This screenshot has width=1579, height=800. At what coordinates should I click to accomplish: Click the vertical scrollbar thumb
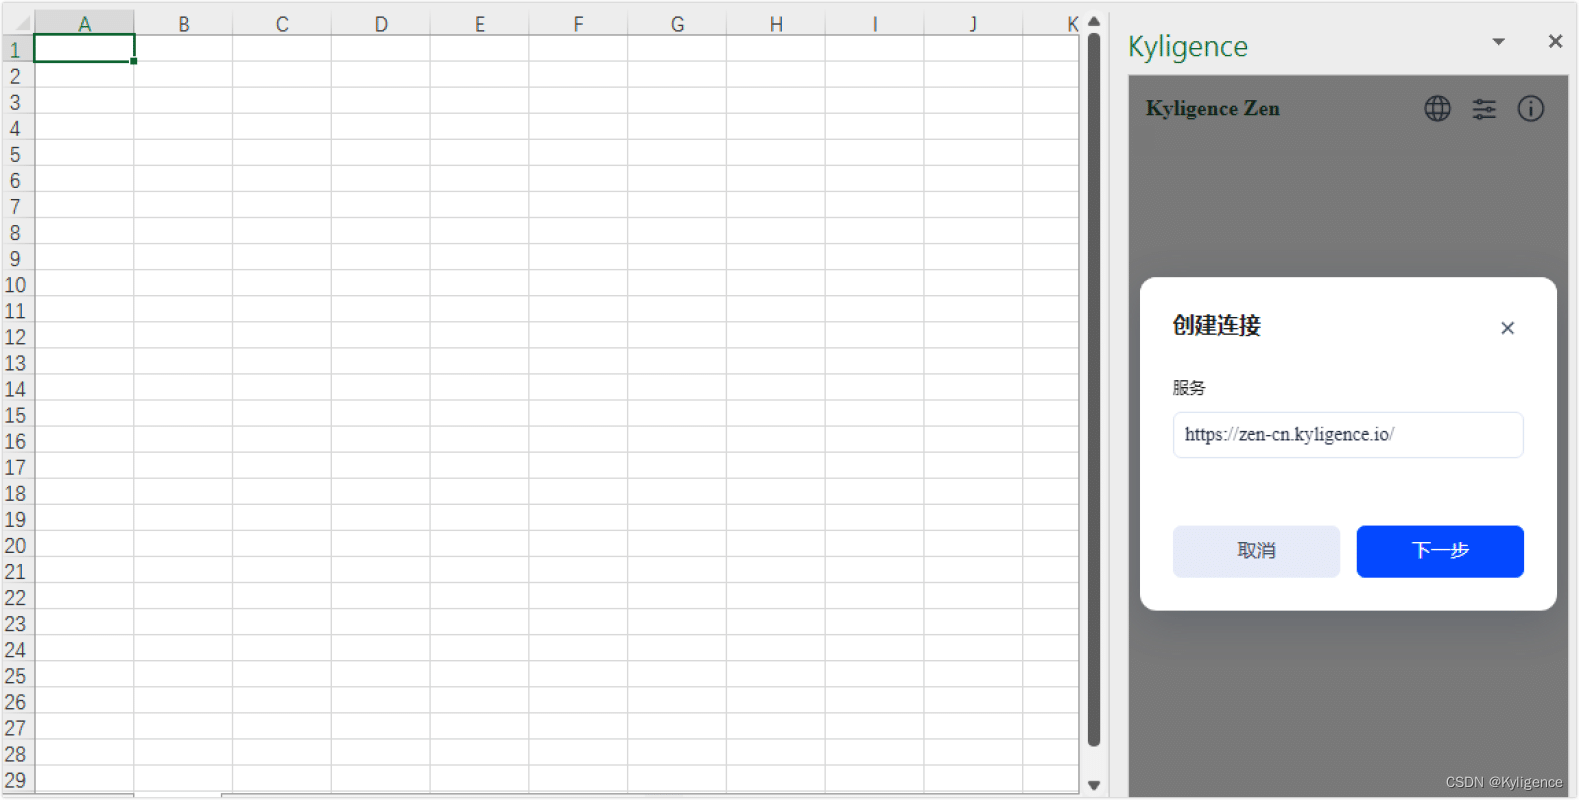pyautogui.click(x=1094, y=390)
